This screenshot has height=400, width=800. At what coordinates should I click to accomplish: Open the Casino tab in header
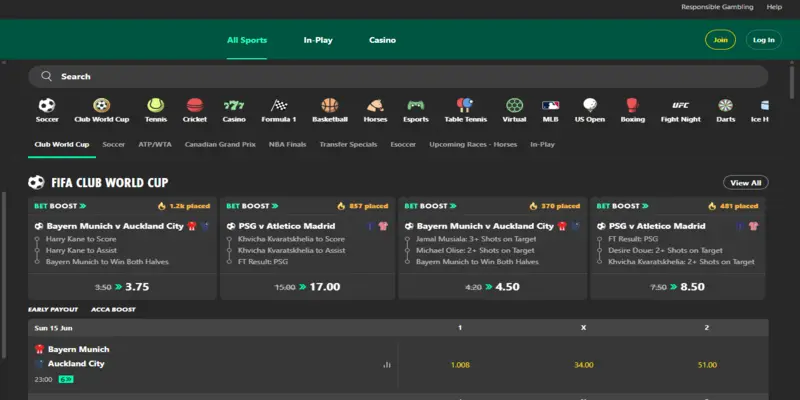point(382,40)
